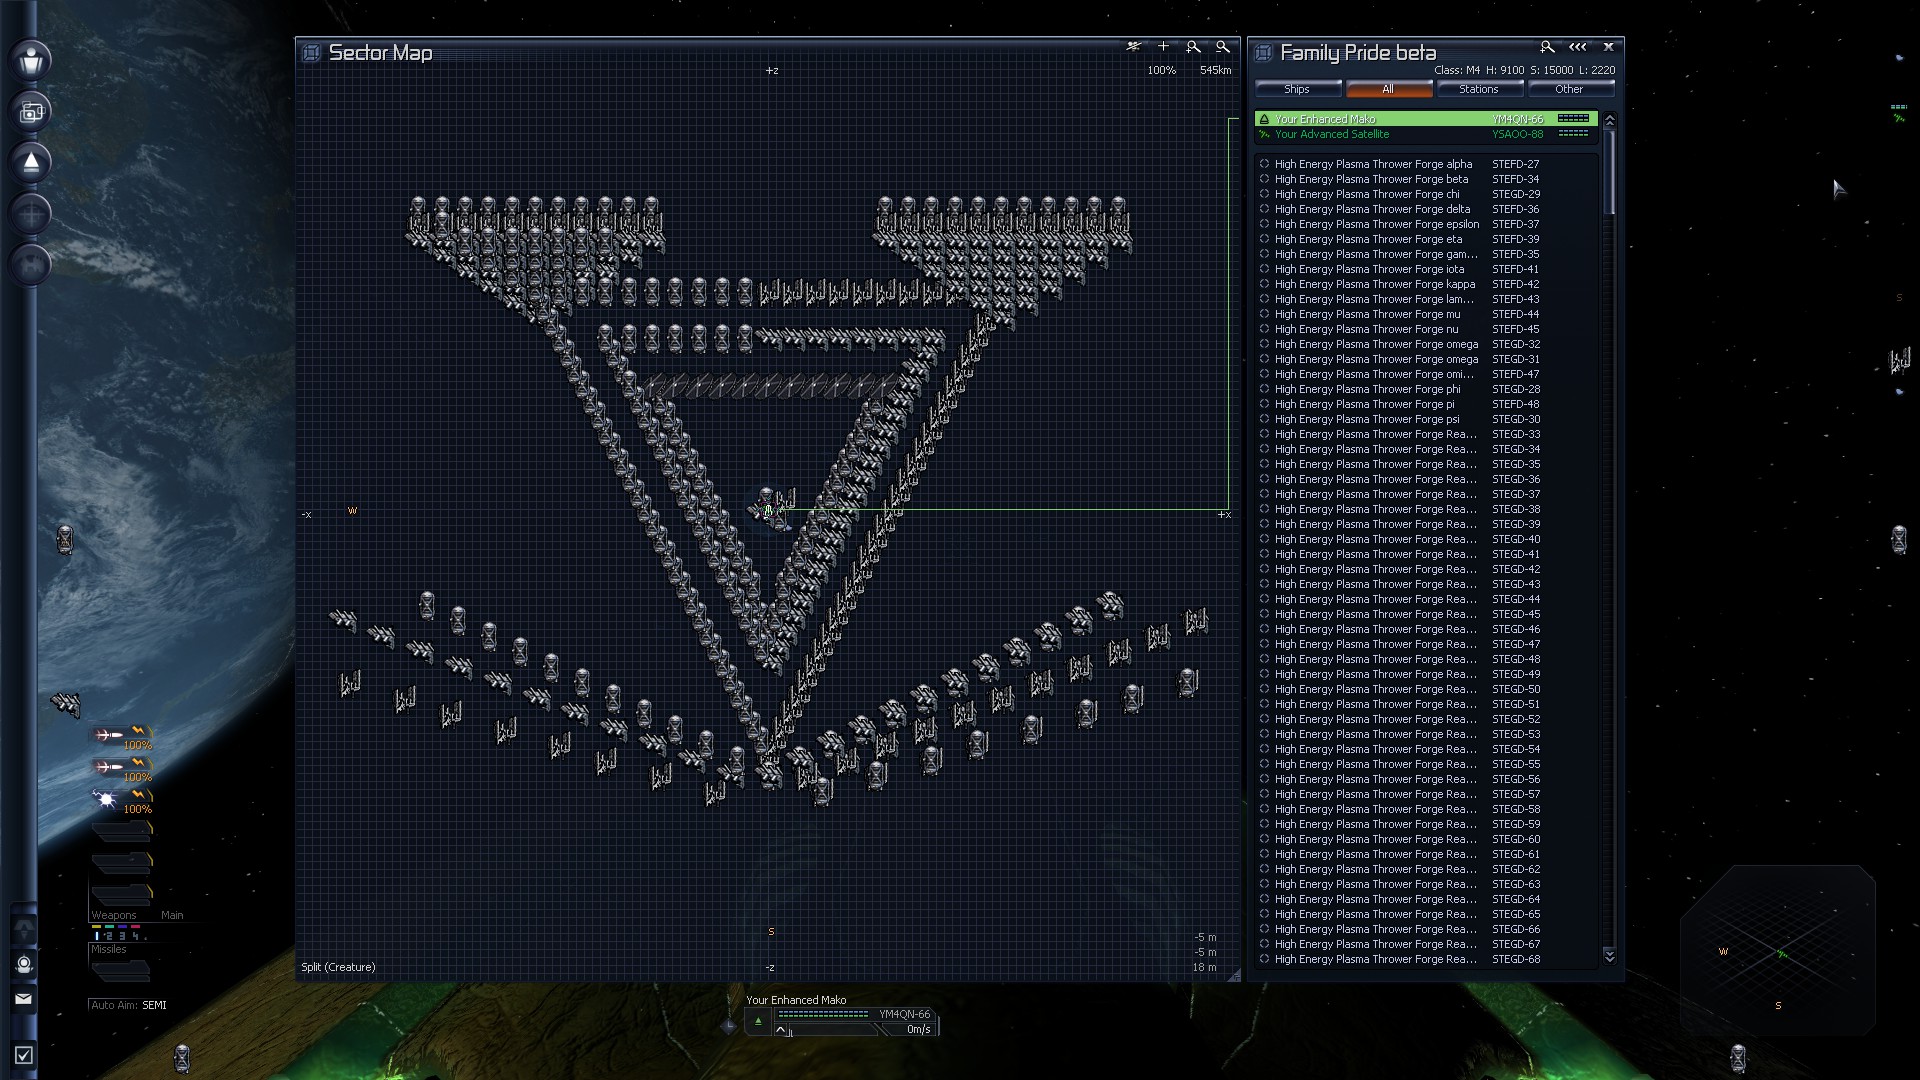Image resolution: width=1920 pixels, height=1080 pixels.
Task: Switch to the Ships tab
Action: click(x=1296, y=89)
